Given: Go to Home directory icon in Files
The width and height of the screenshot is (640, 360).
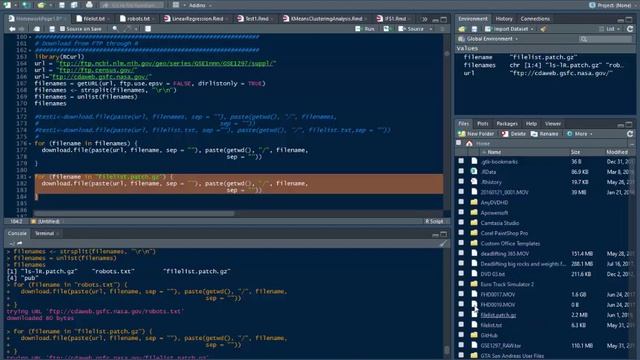Looking at the screenshot, I should (469, 144).
